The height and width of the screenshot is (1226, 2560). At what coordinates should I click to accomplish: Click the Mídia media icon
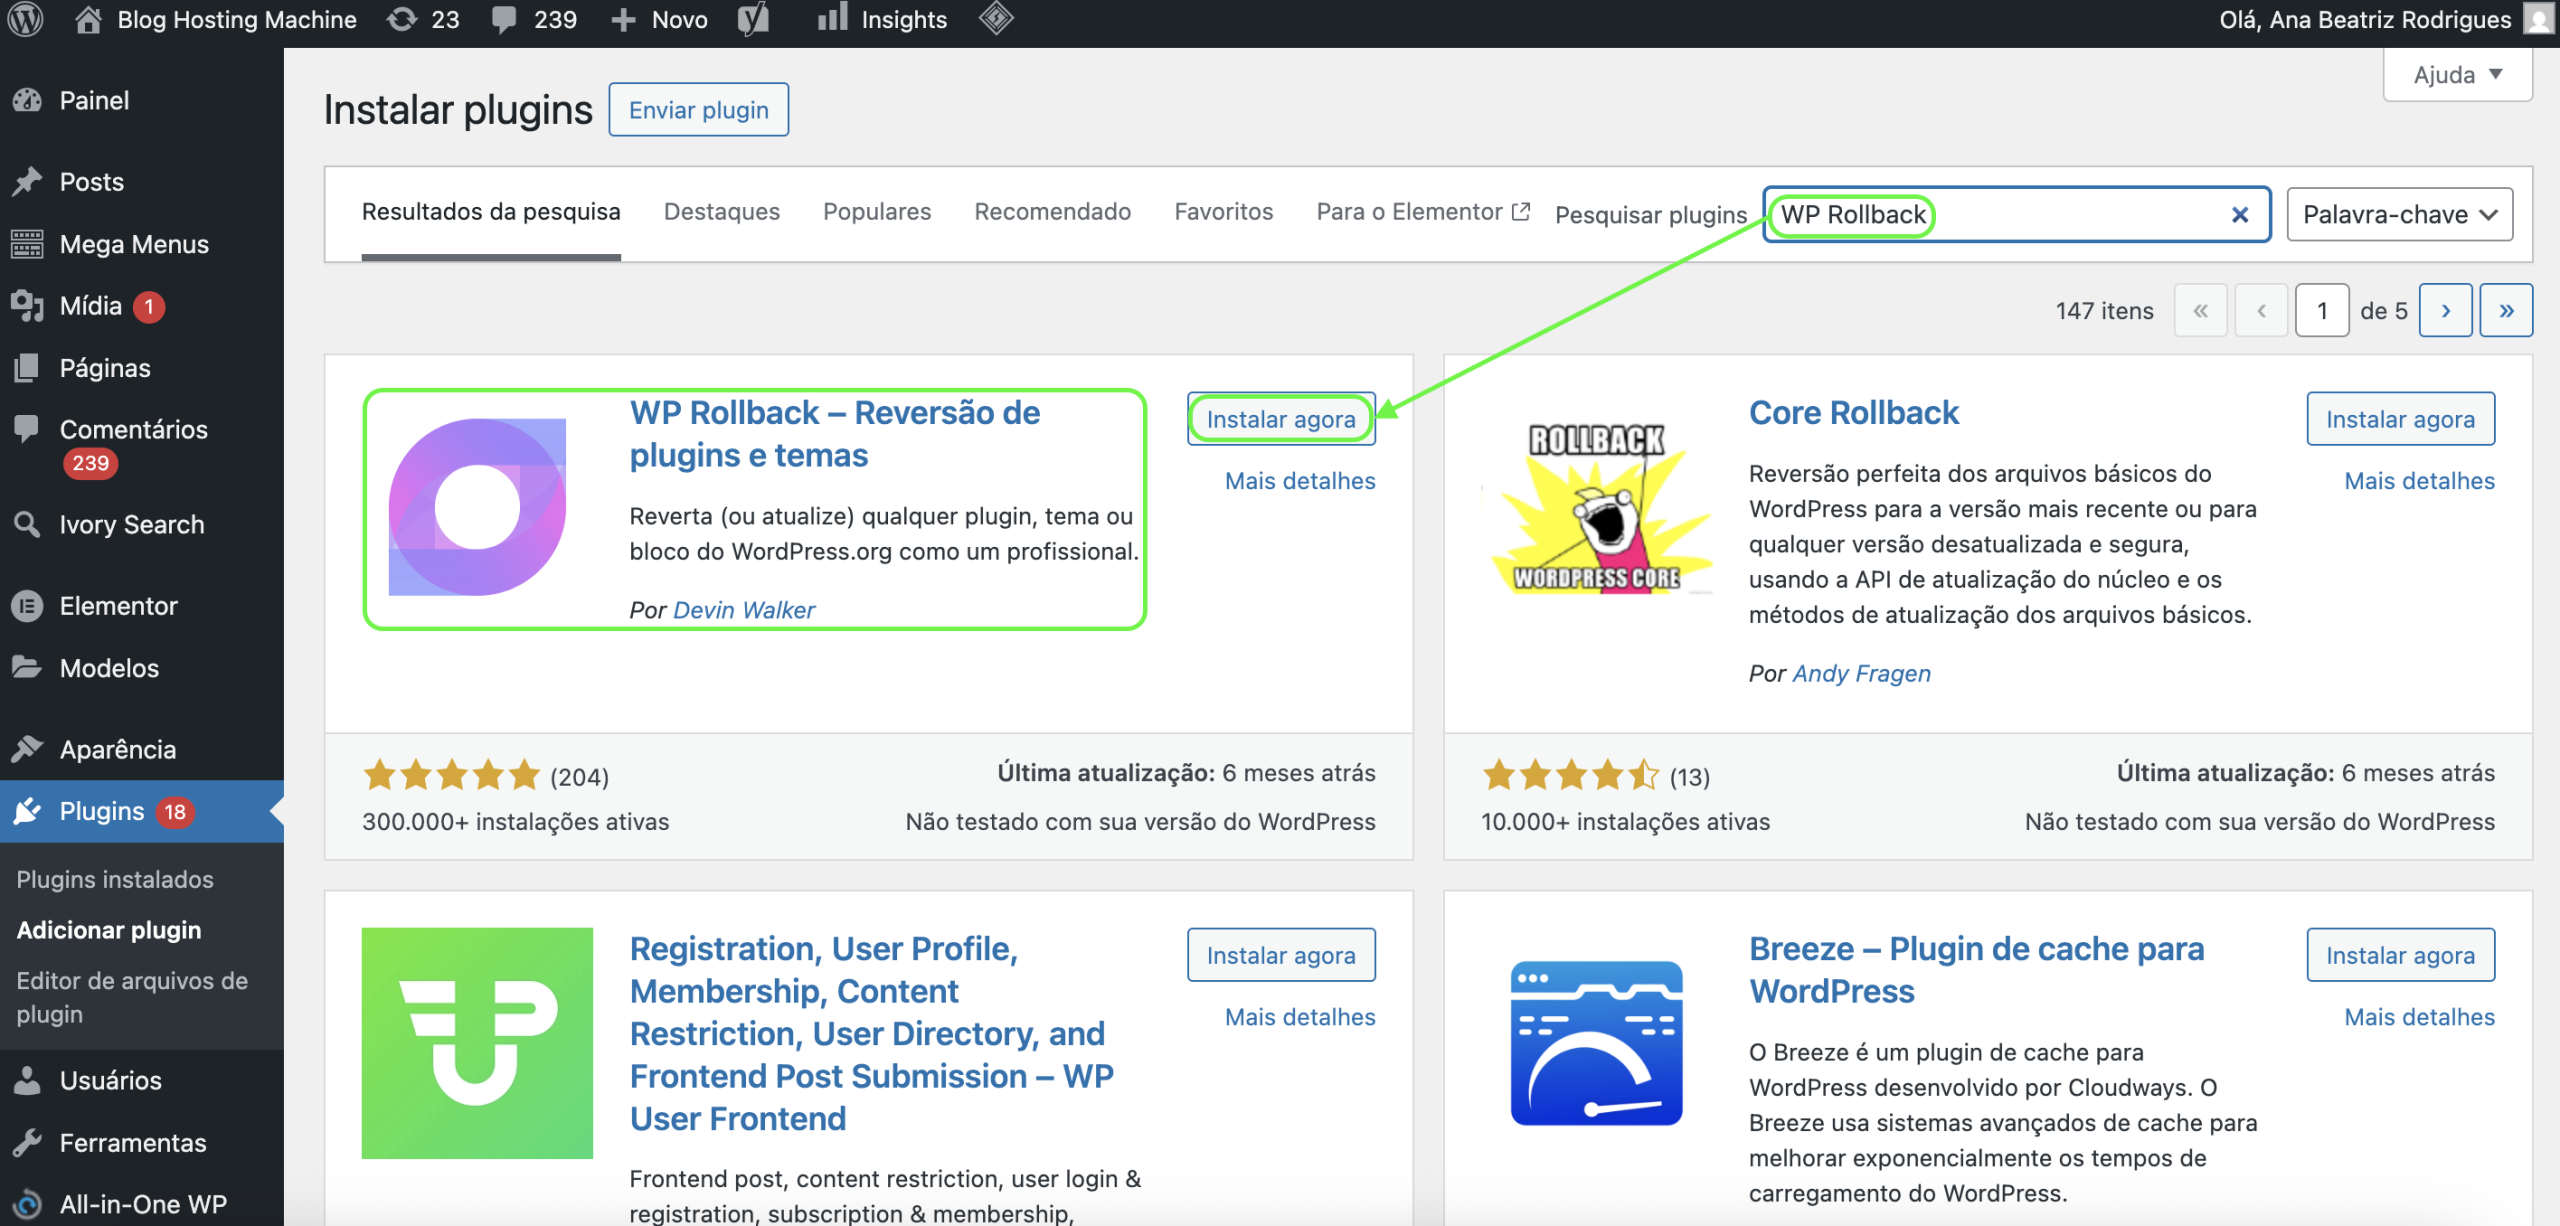pos(27,306)
